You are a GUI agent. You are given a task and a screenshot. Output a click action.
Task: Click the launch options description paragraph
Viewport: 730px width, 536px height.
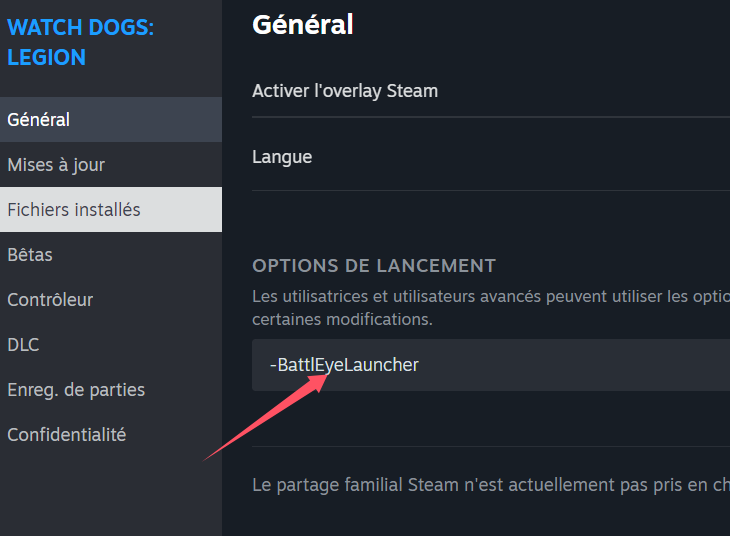pyautogui.click(x=491, y=308)
